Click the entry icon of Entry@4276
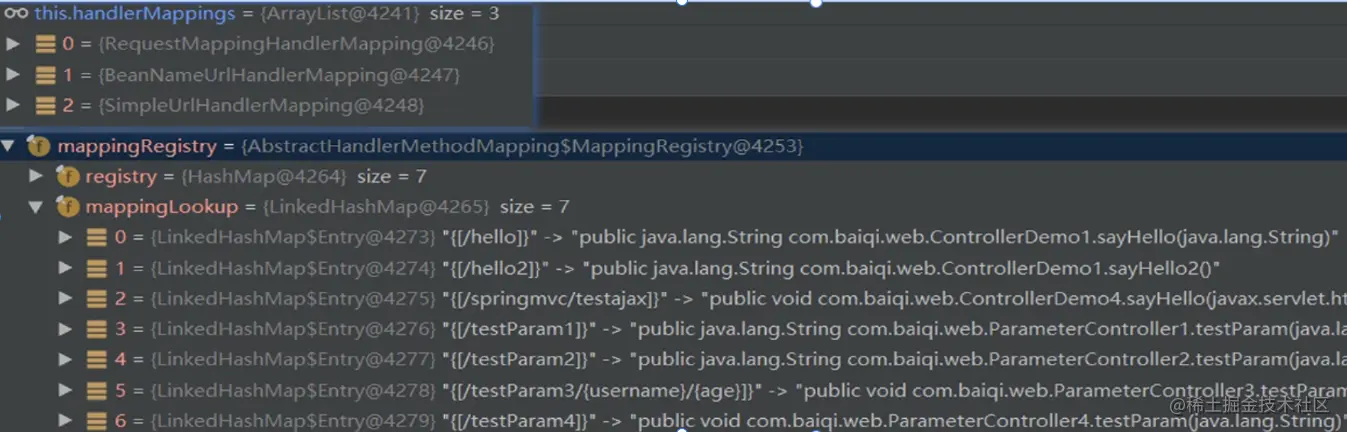The image size is (1347, 432). pos(97,329)
